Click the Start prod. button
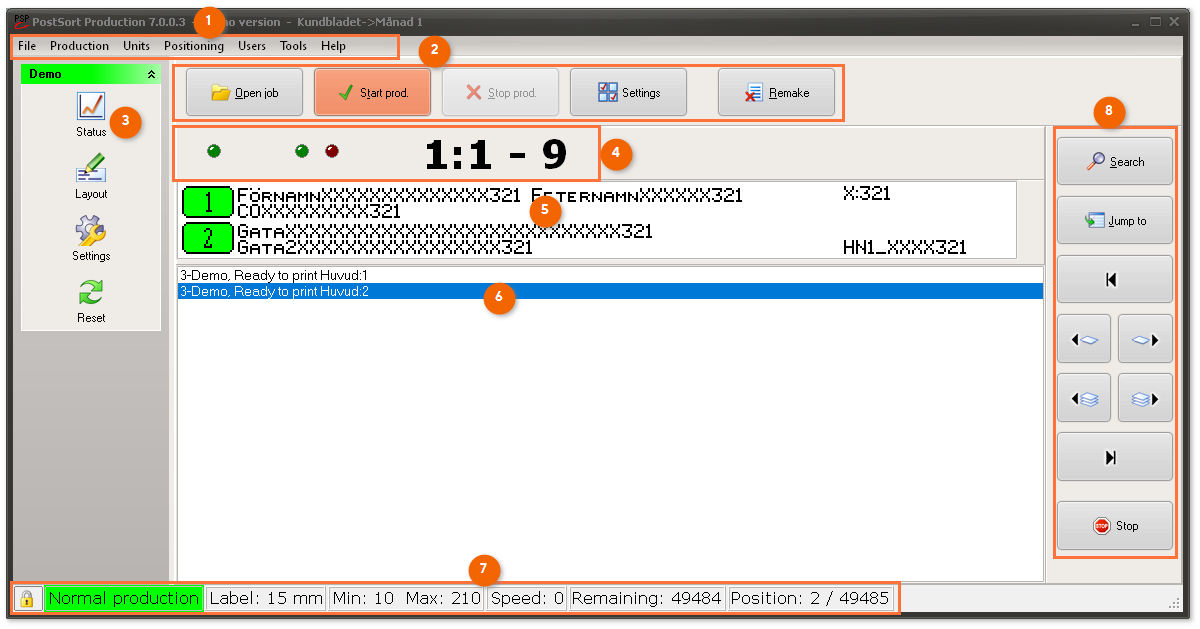Viewport: 1200px width, 629px height. coord(373,93)
